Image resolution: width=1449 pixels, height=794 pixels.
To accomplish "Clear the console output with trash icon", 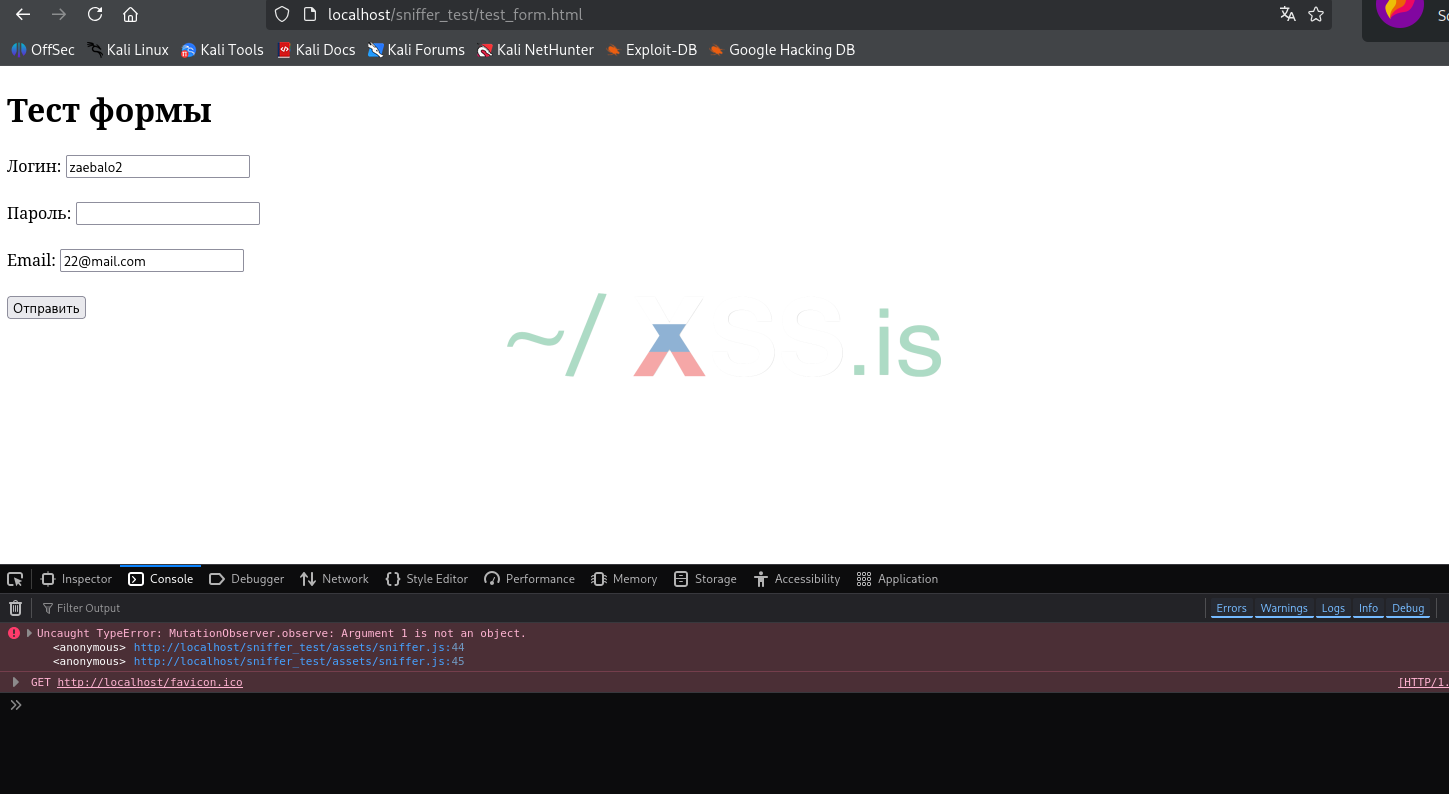I will click(15, 607).
